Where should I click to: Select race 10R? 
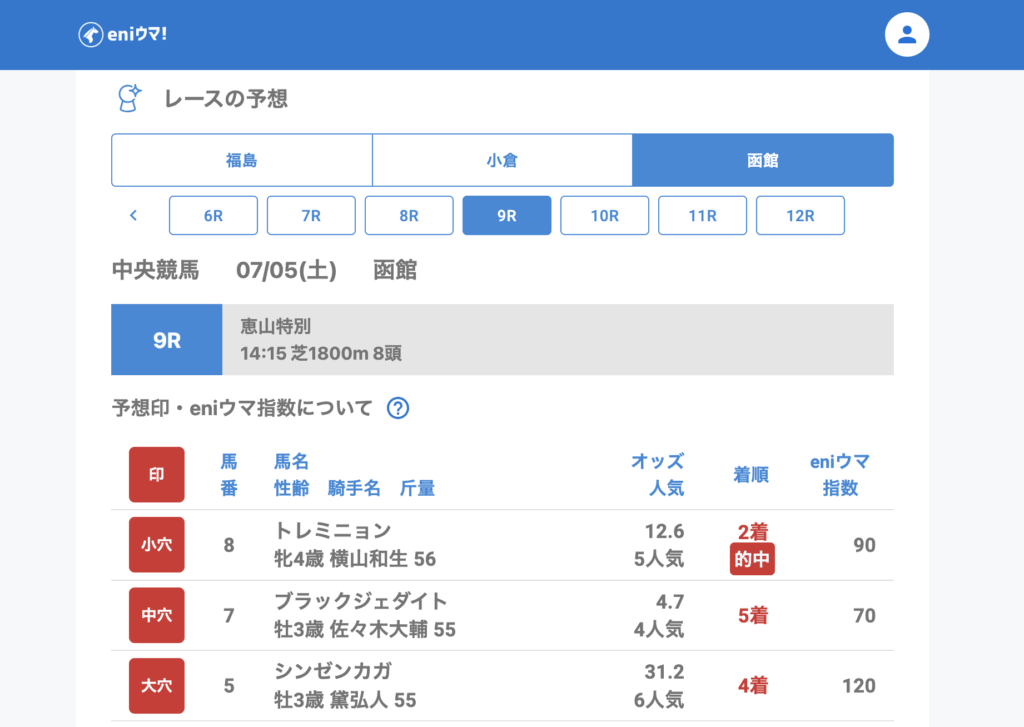(x=604, y=215)
